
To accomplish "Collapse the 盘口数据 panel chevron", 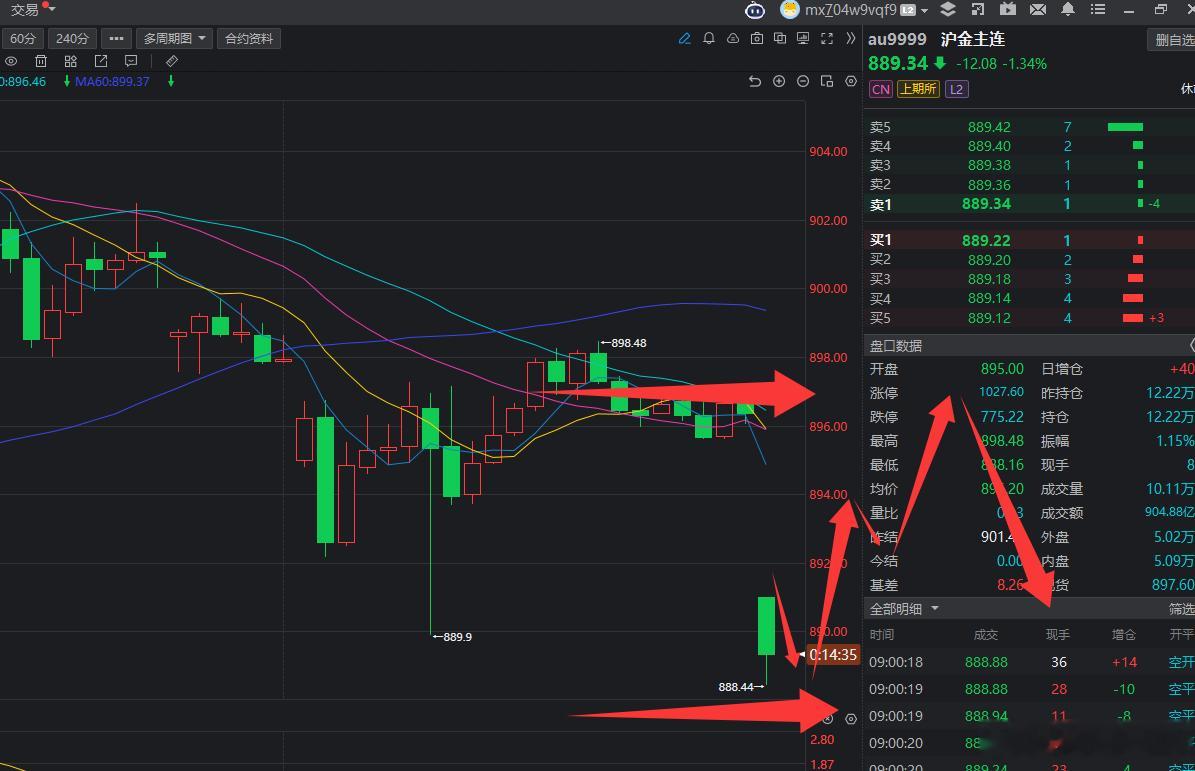I will (1191, 345).
